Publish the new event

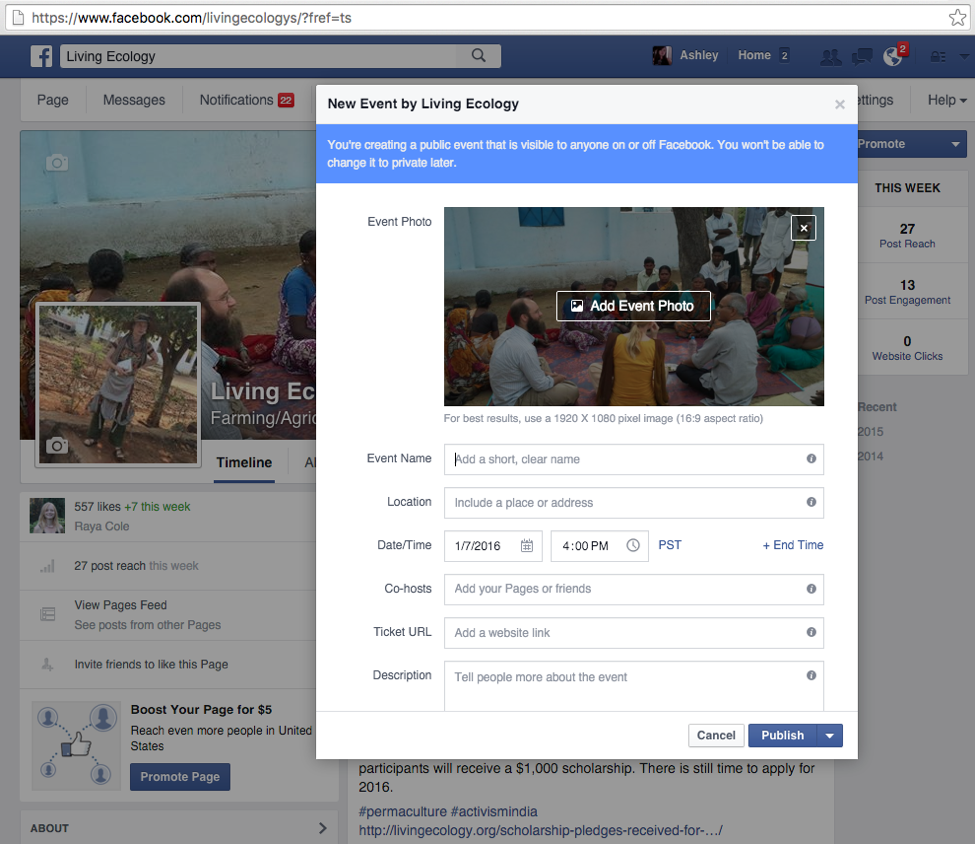point(782,735)
